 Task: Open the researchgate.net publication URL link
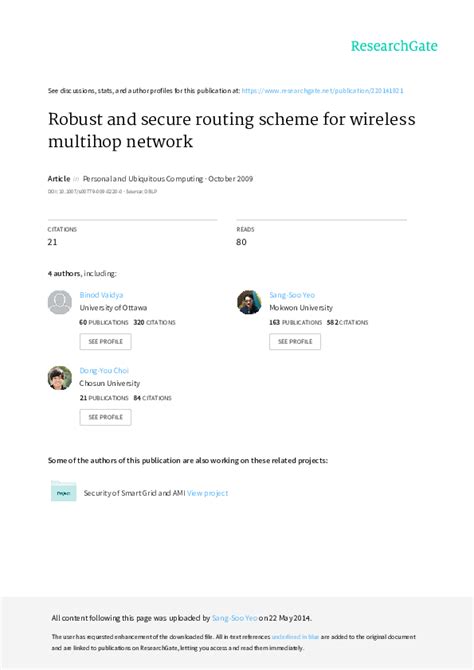click(x=322, y=91)
